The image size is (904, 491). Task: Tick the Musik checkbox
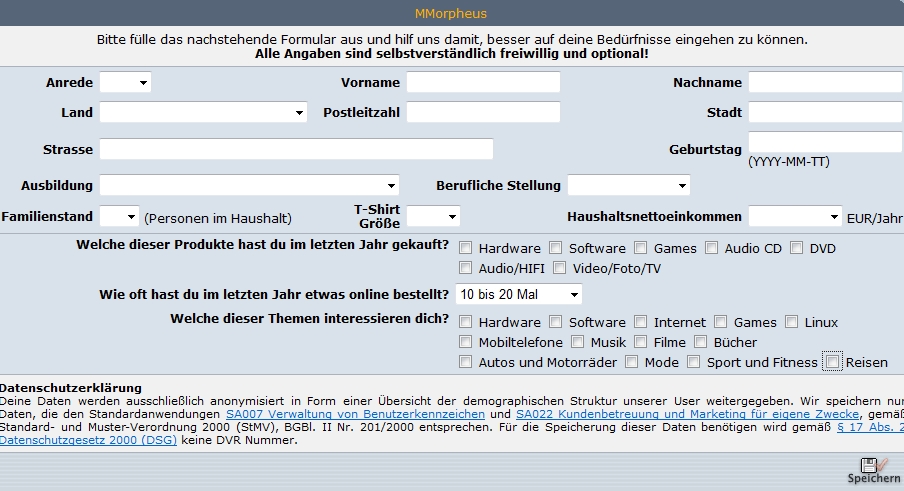tap(577, 342)
